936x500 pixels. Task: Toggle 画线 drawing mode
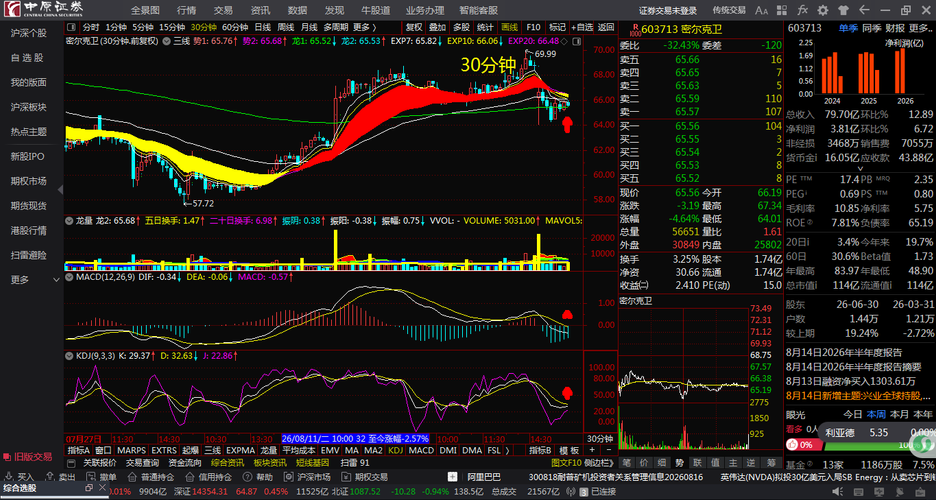[x=509, y=27]
